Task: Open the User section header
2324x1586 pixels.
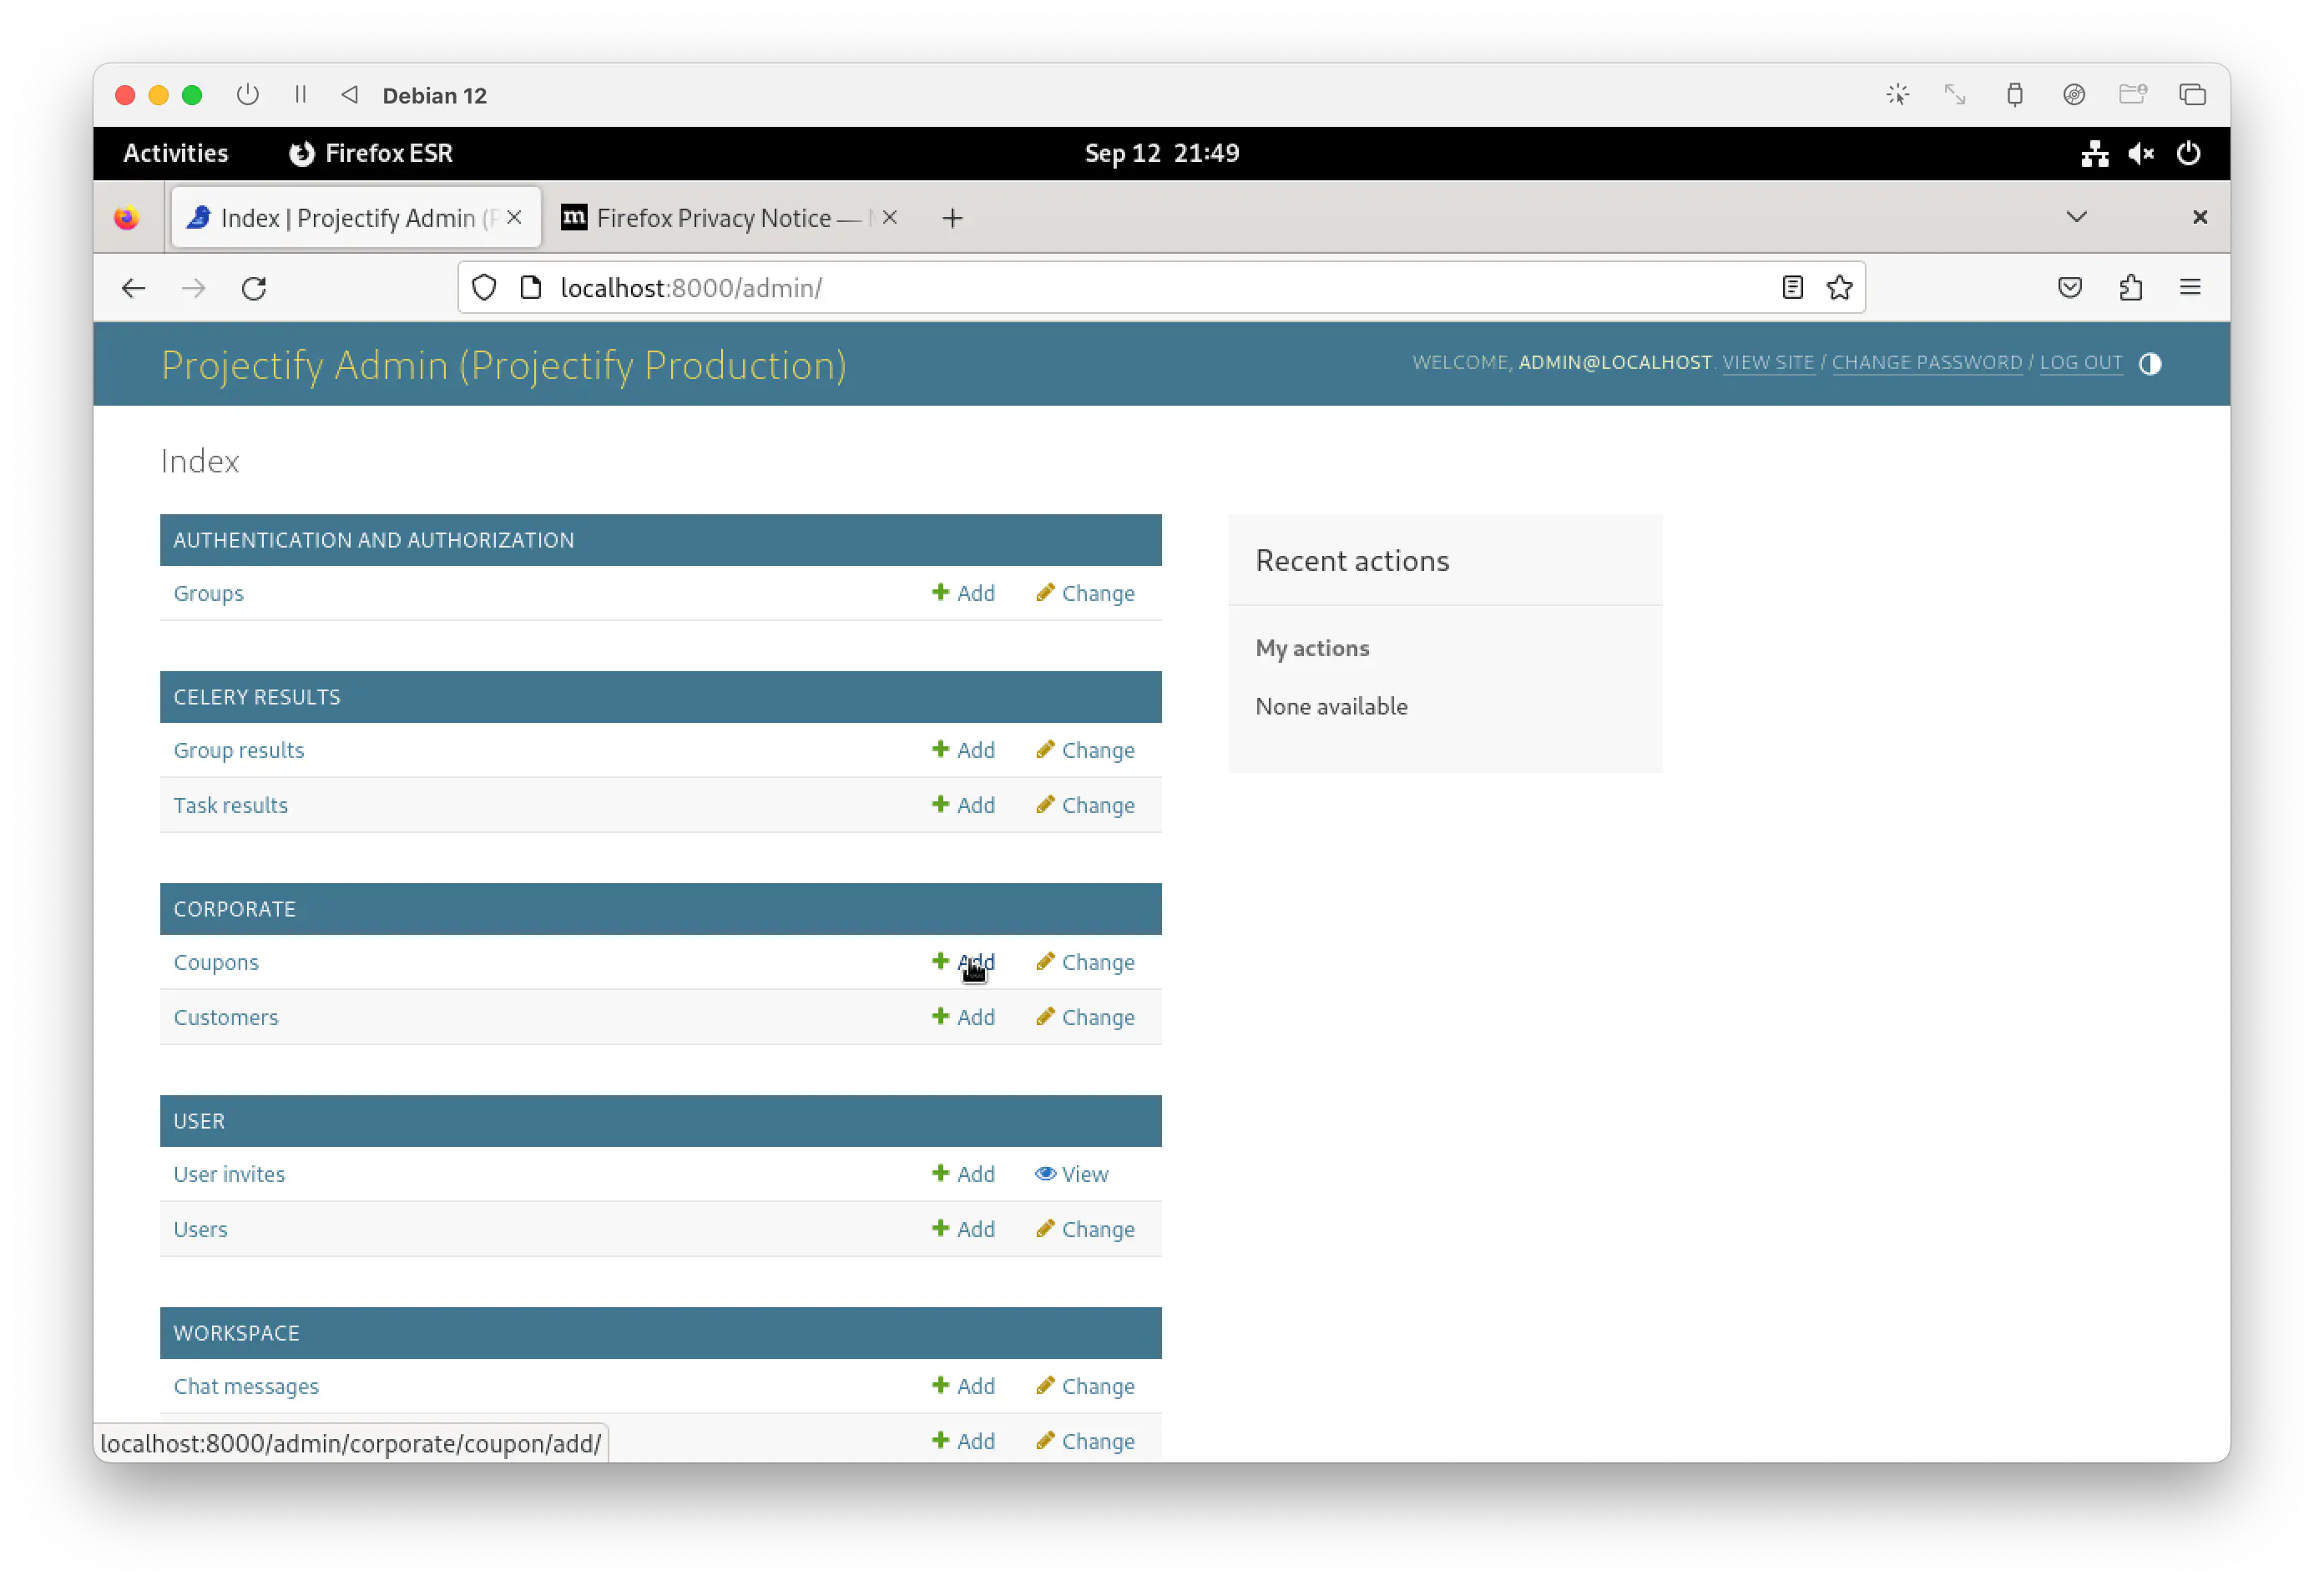Action: pos(199,1121)
